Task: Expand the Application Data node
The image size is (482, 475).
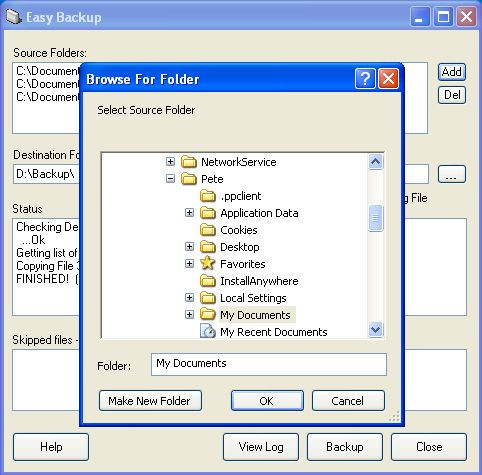Action: pos(189,213)
